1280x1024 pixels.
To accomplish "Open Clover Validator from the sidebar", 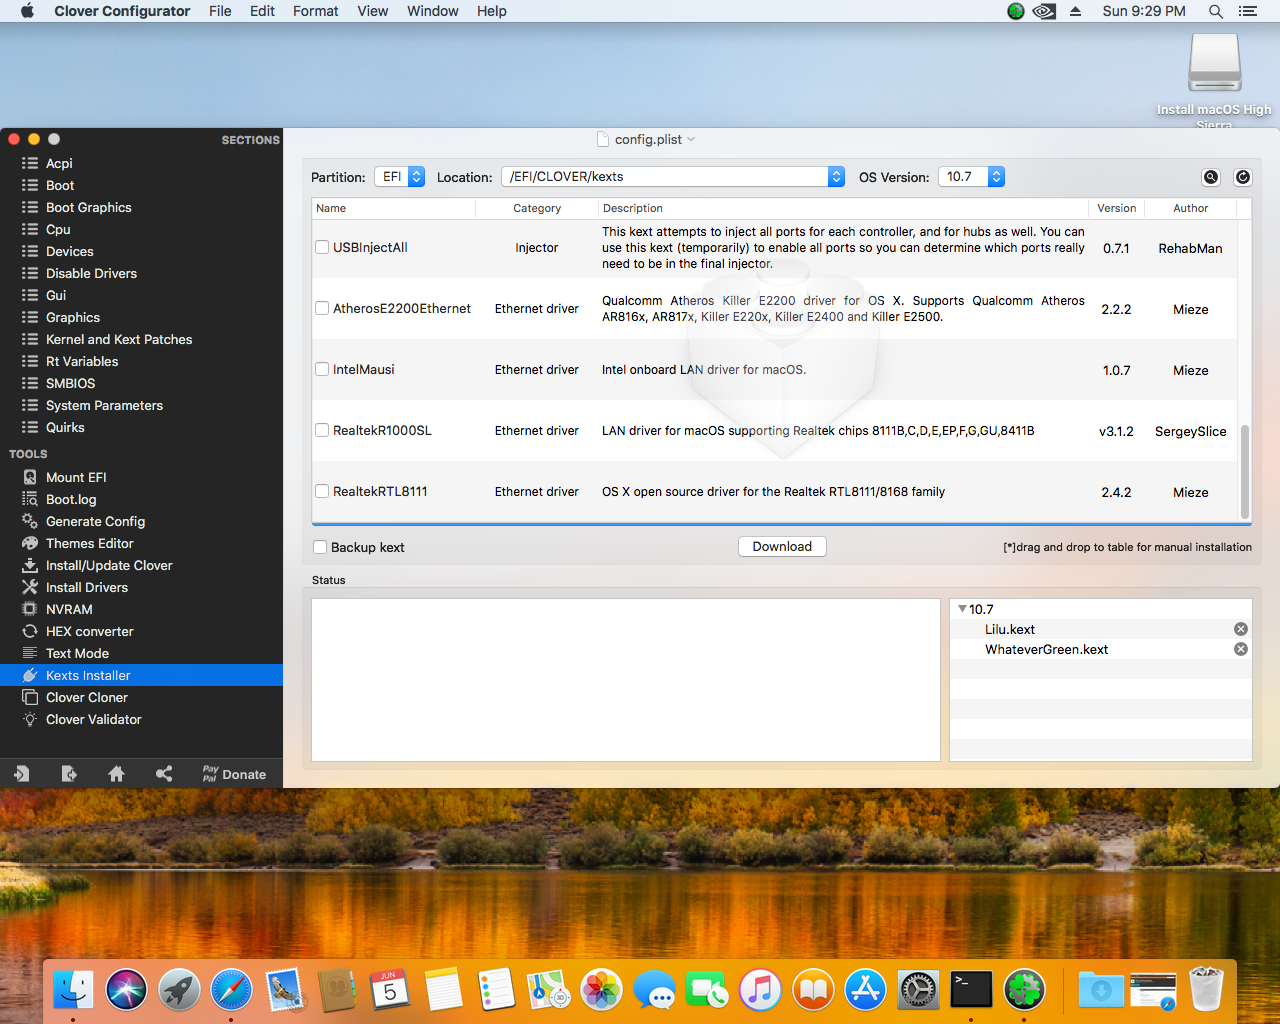I will tap(93, 719).
